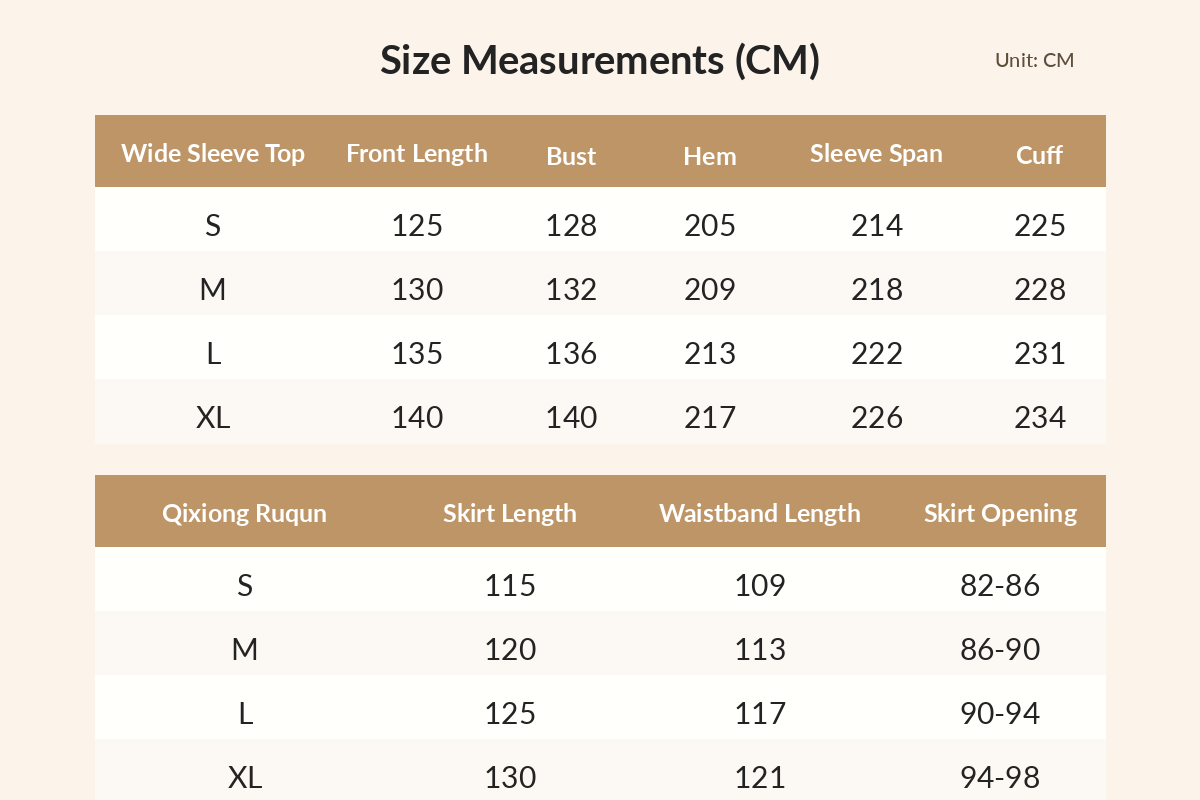Select the Sleeve Span header

click(x=876, y=153)
